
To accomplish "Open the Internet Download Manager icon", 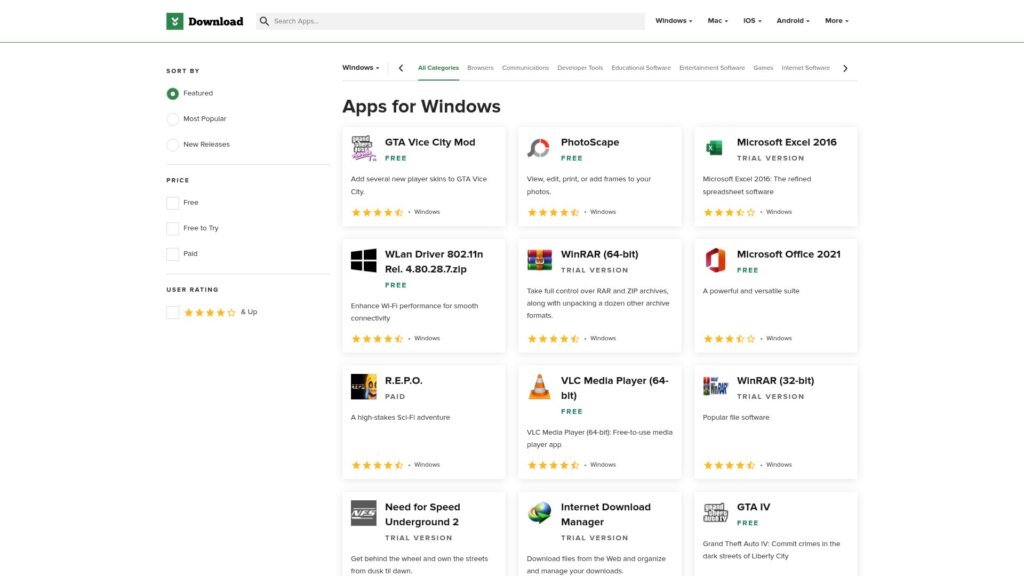I will (539, 513).
